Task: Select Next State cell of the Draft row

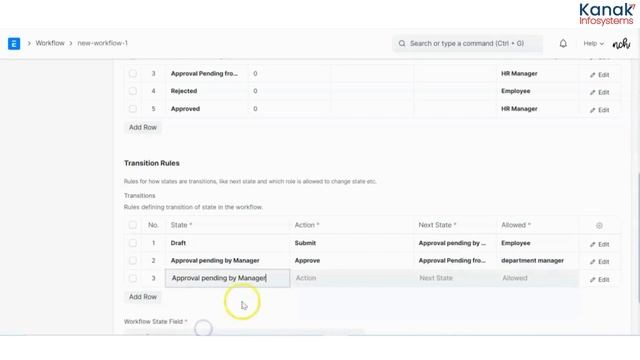Action: point(455,243)
